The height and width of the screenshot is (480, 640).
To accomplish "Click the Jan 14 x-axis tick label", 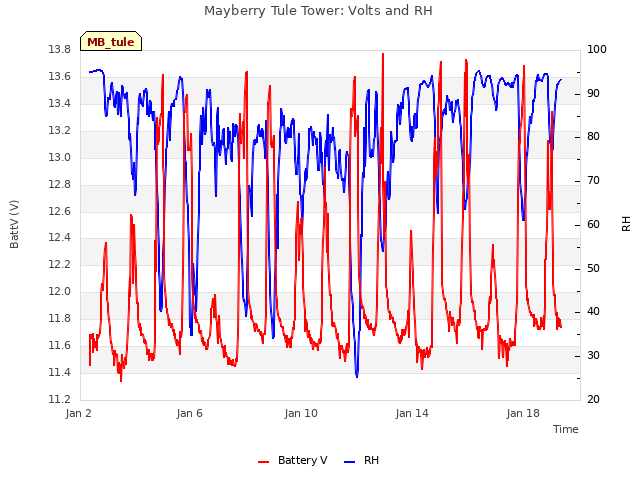I will (x=412, y=413).
